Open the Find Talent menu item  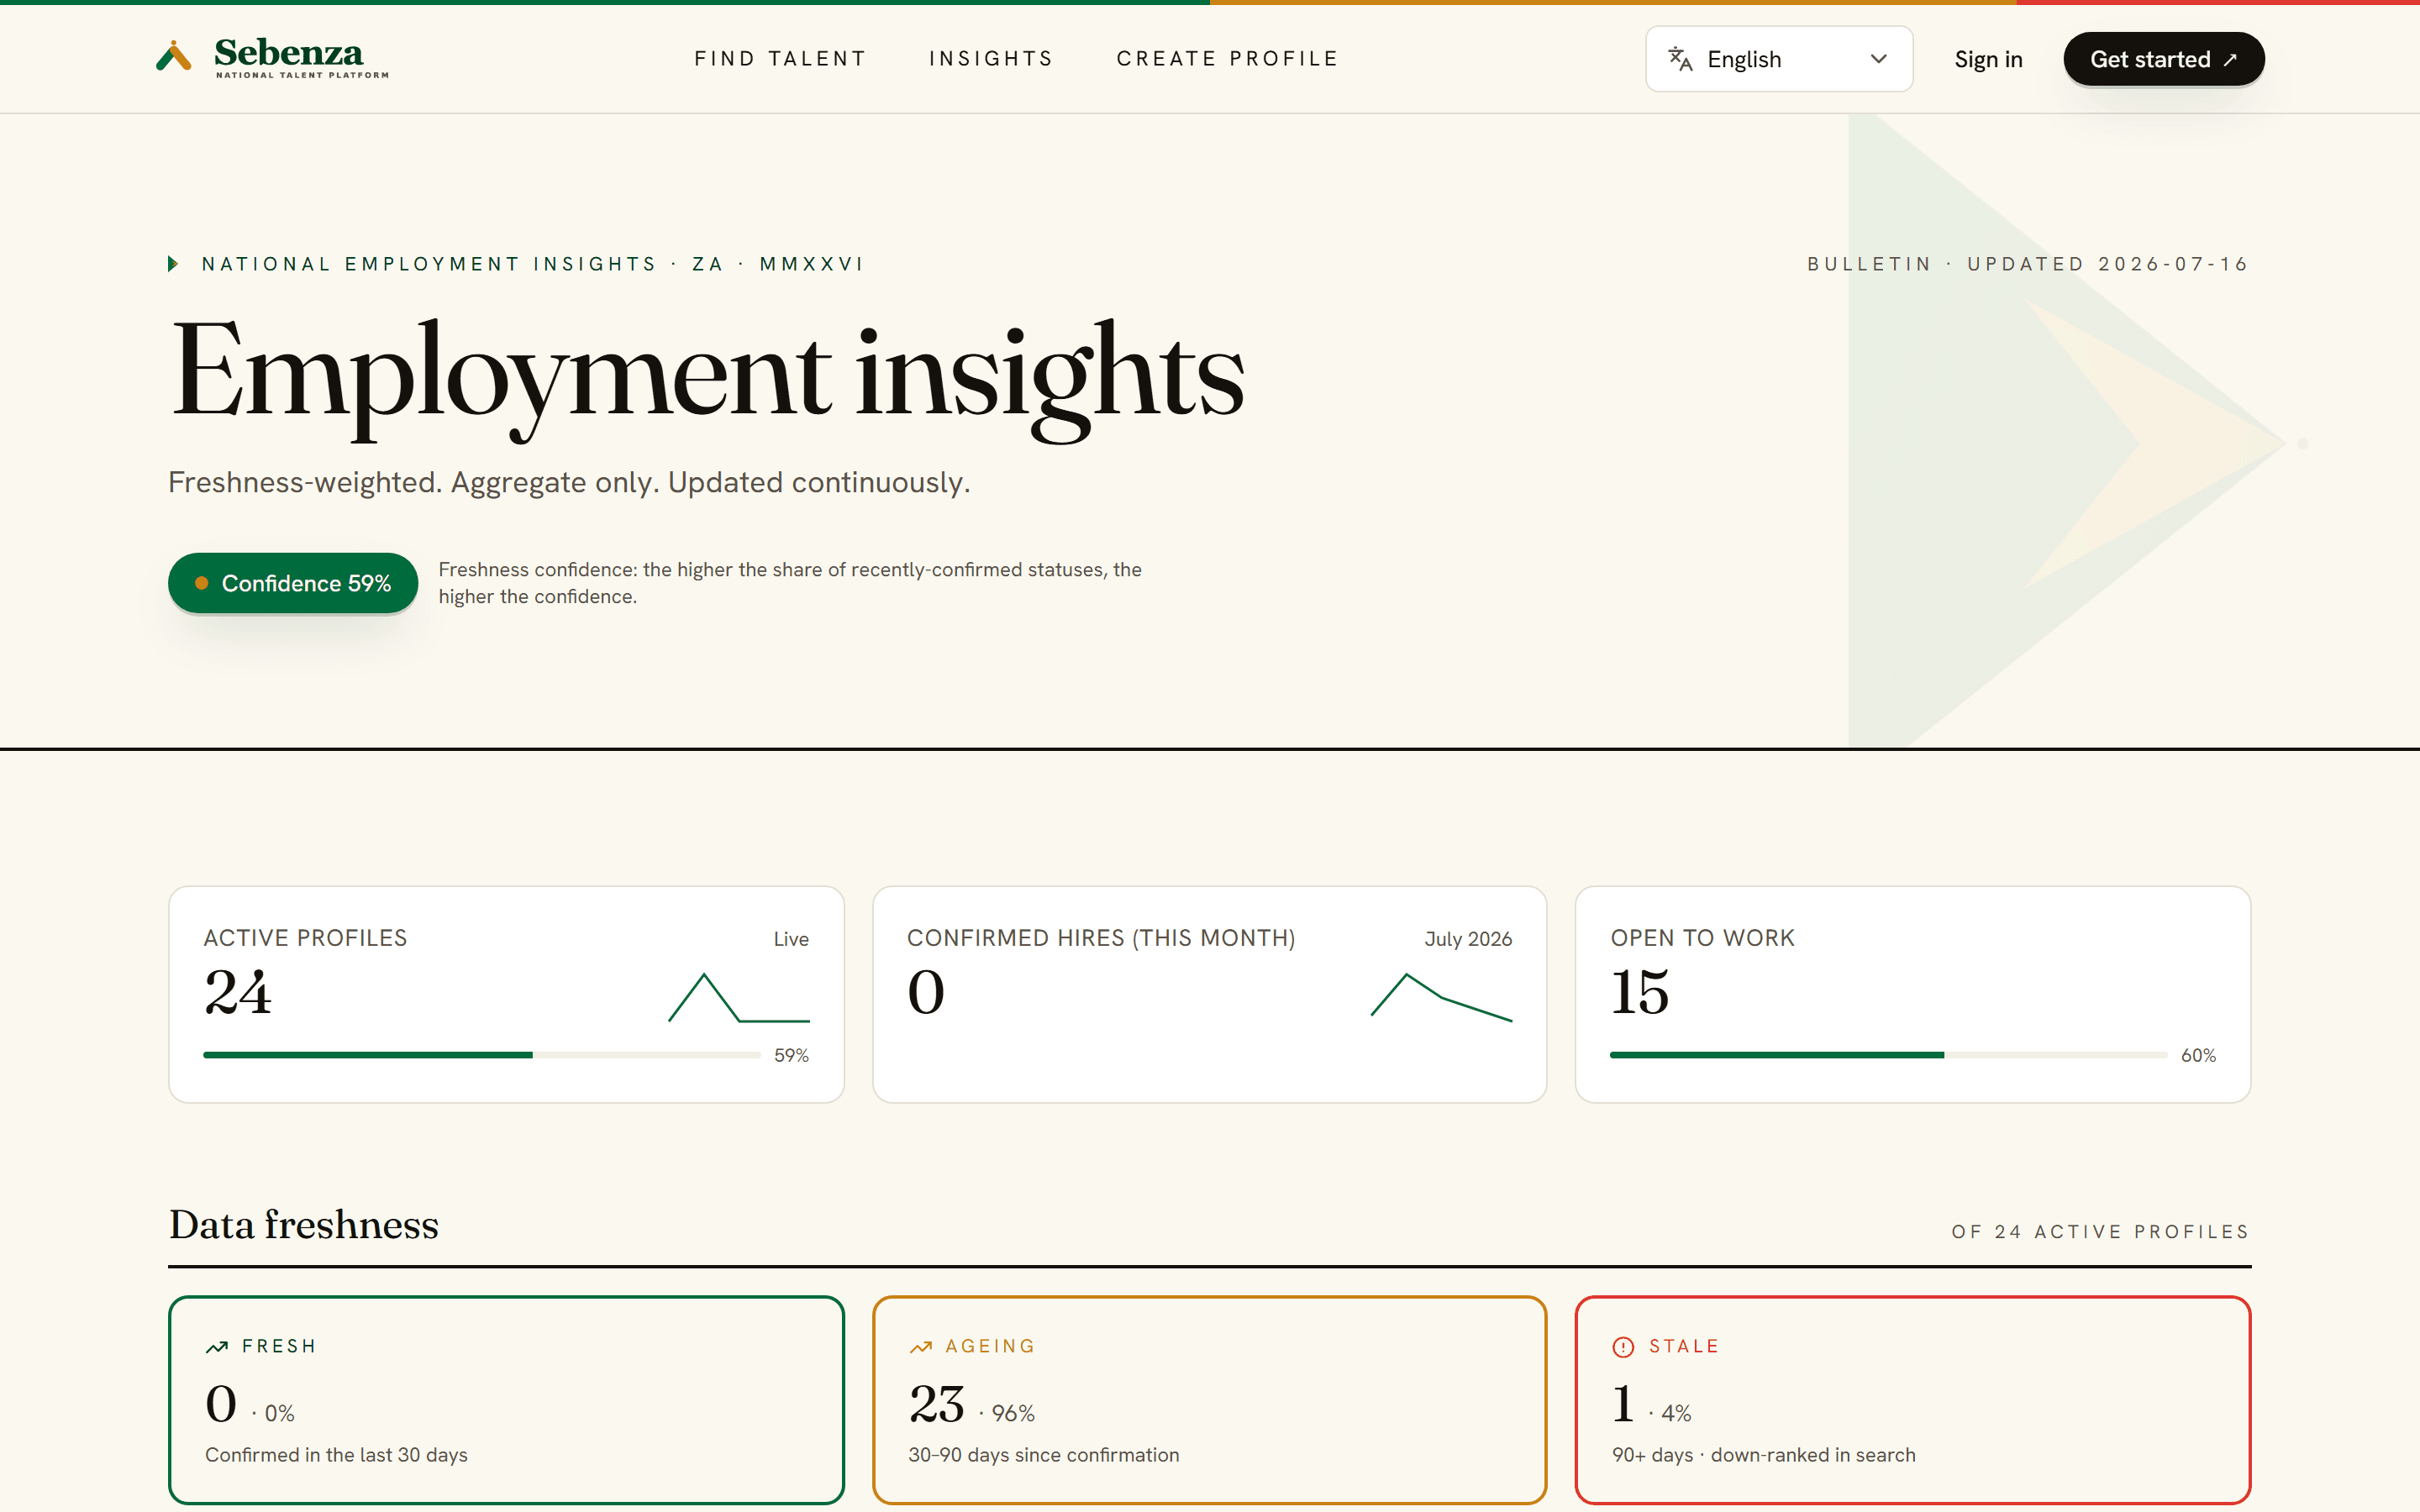780,59
